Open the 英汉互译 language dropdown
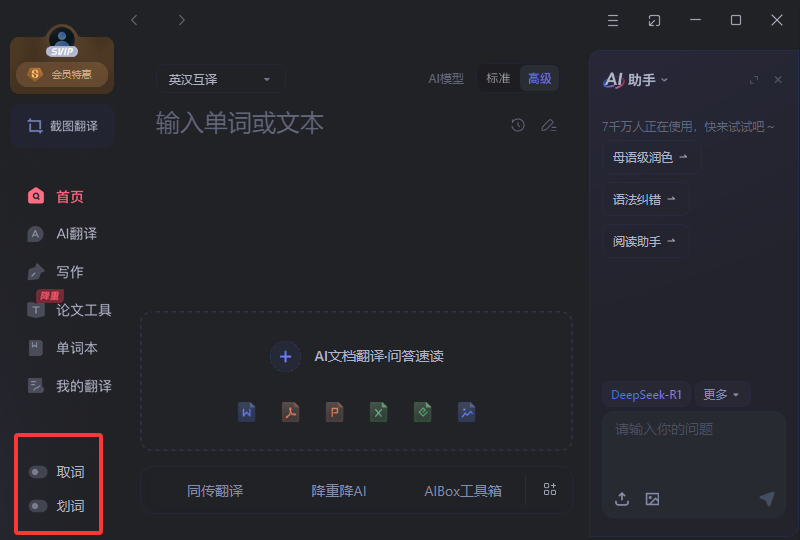This screenshot has height=540, width=800. click(220, 79)
